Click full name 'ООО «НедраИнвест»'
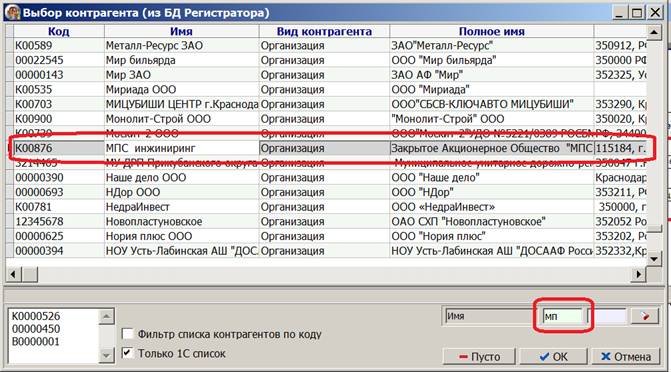This screenshot has width=671, height=372. pyautogui.click(x=491, y=207)
